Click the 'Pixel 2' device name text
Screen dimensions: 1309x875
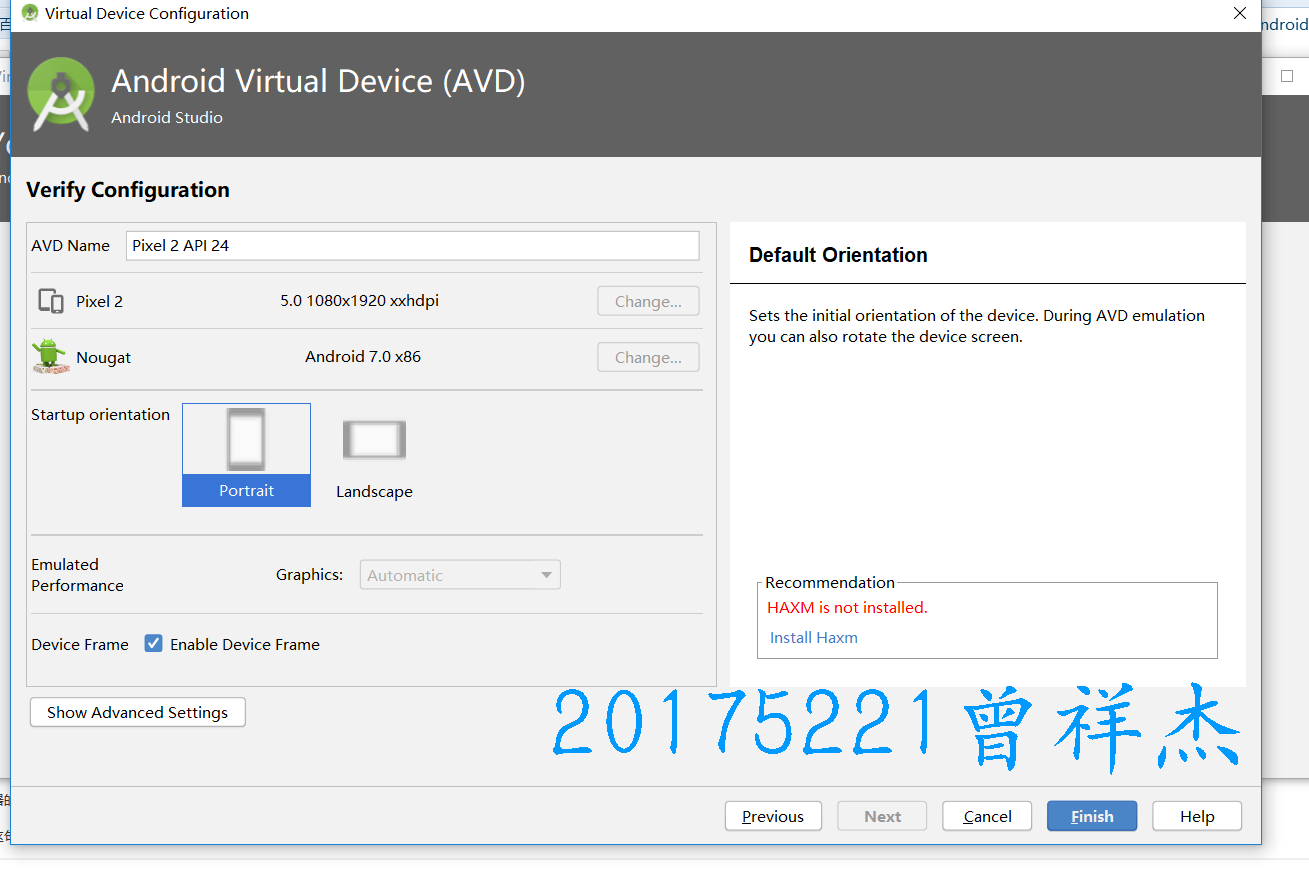[99, 301]
